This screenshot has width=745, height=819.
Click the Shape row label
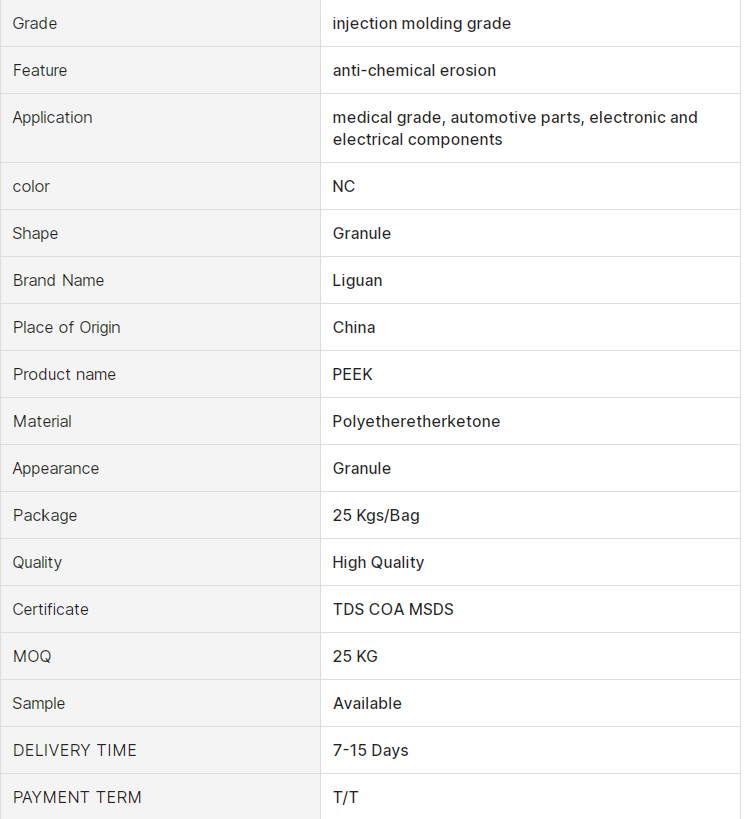(35, 233)
